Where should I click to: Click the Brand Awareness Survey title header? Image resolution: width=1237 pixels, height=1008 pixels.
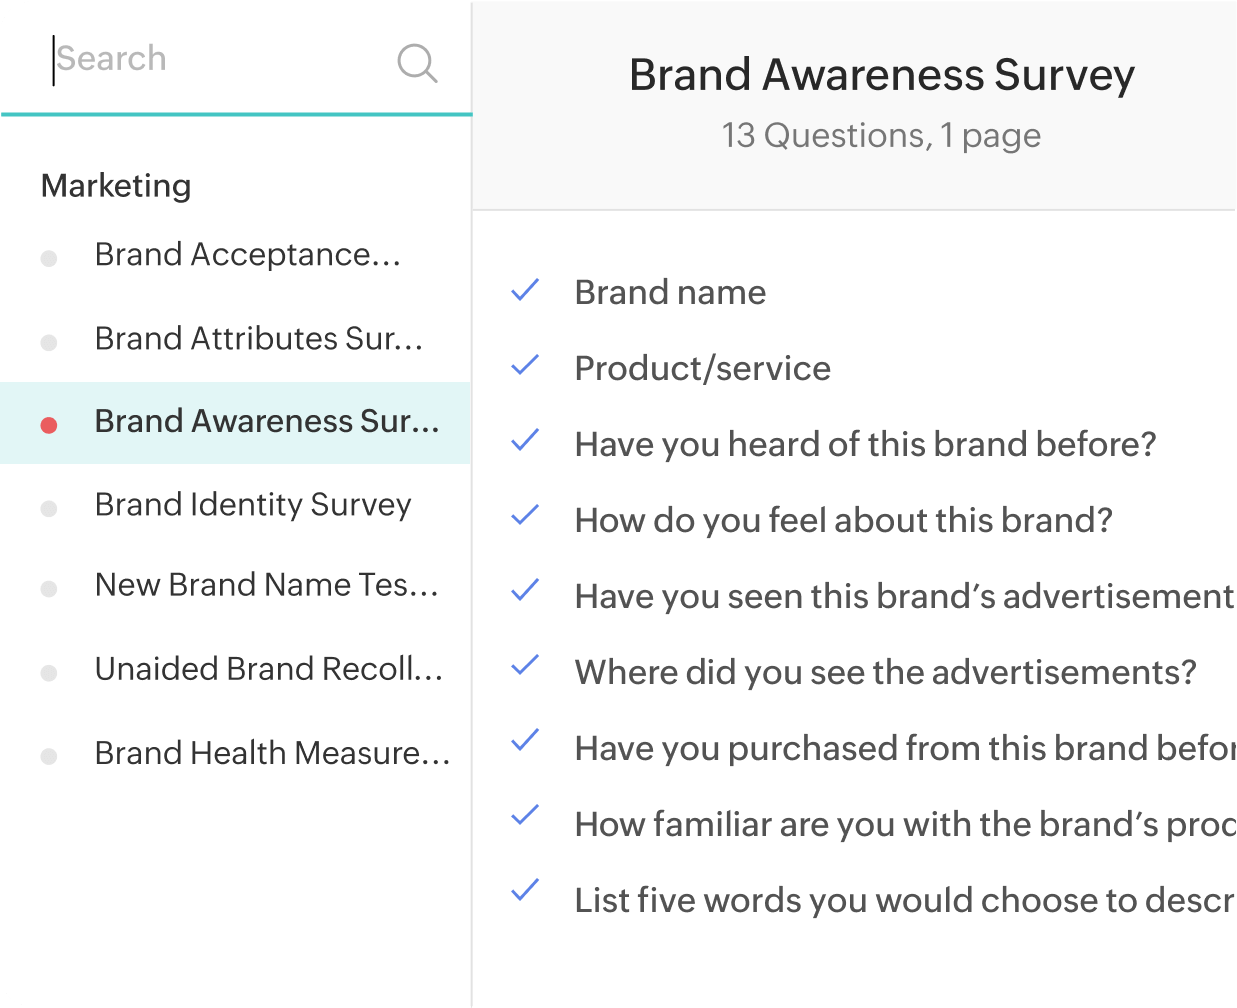881,76
